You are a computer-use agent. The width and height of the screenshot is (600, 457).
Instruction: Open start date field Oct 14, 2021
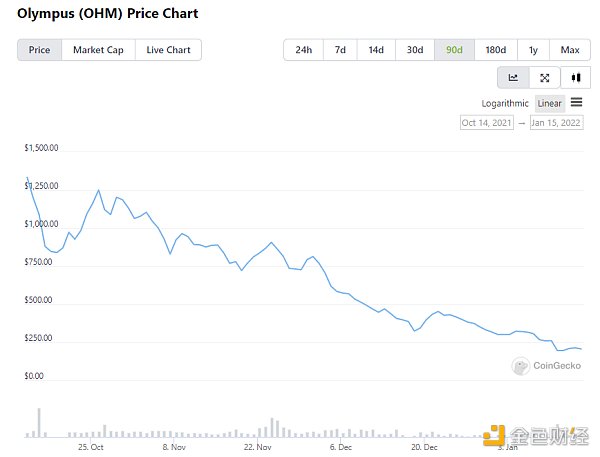pyautogui.click(x=486, y=123)
